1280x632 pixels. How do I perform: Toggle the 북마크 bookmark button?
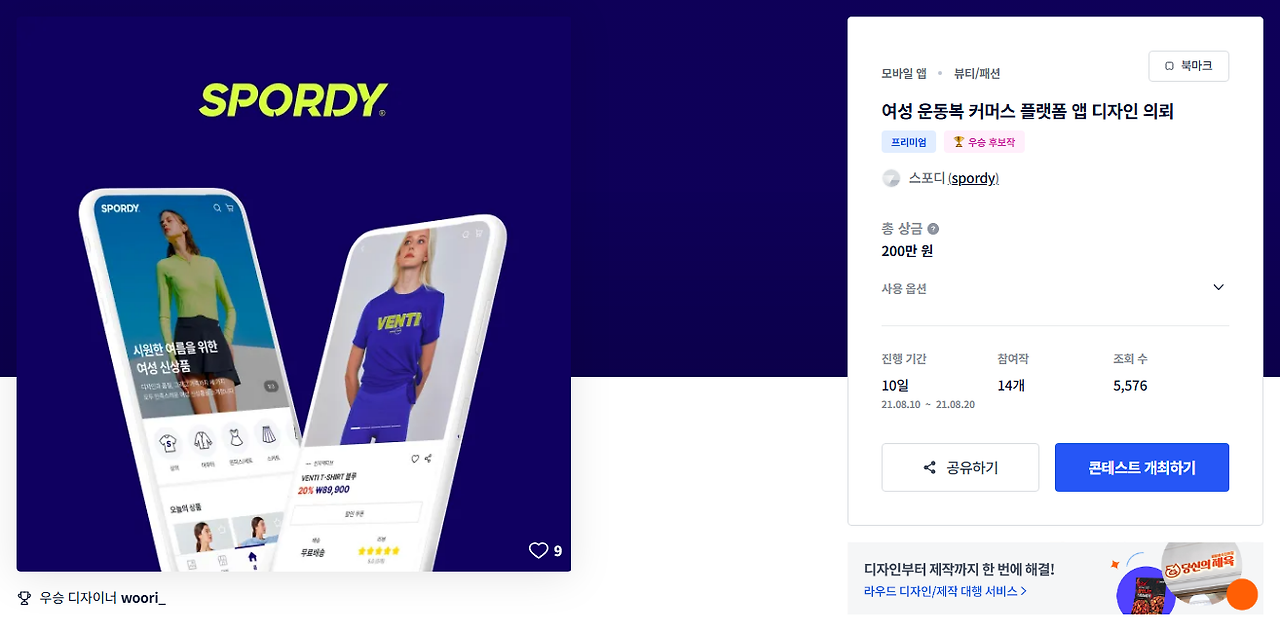[1188, 66]
